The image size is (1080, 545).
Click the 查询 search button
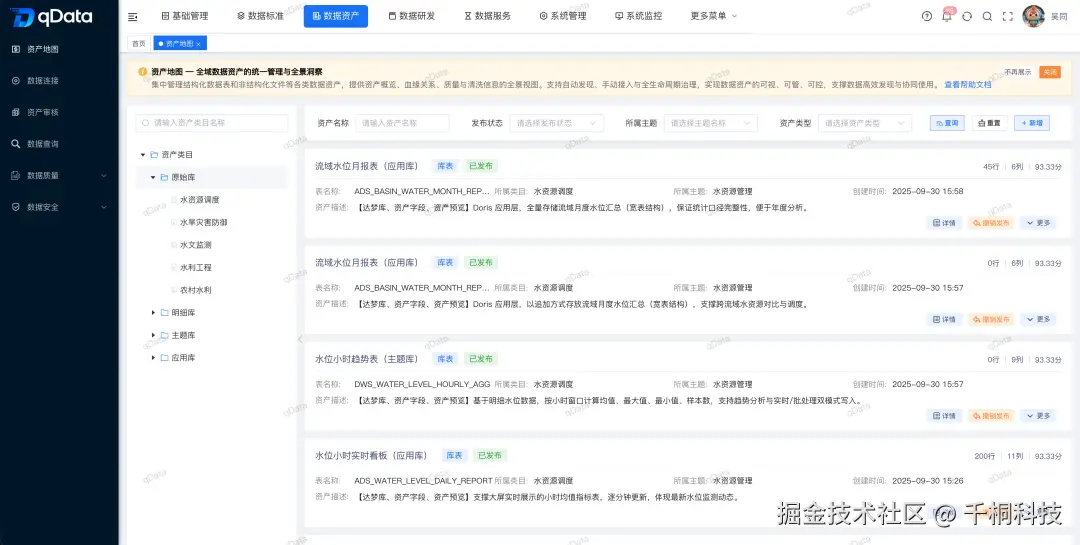click(947, 123)
